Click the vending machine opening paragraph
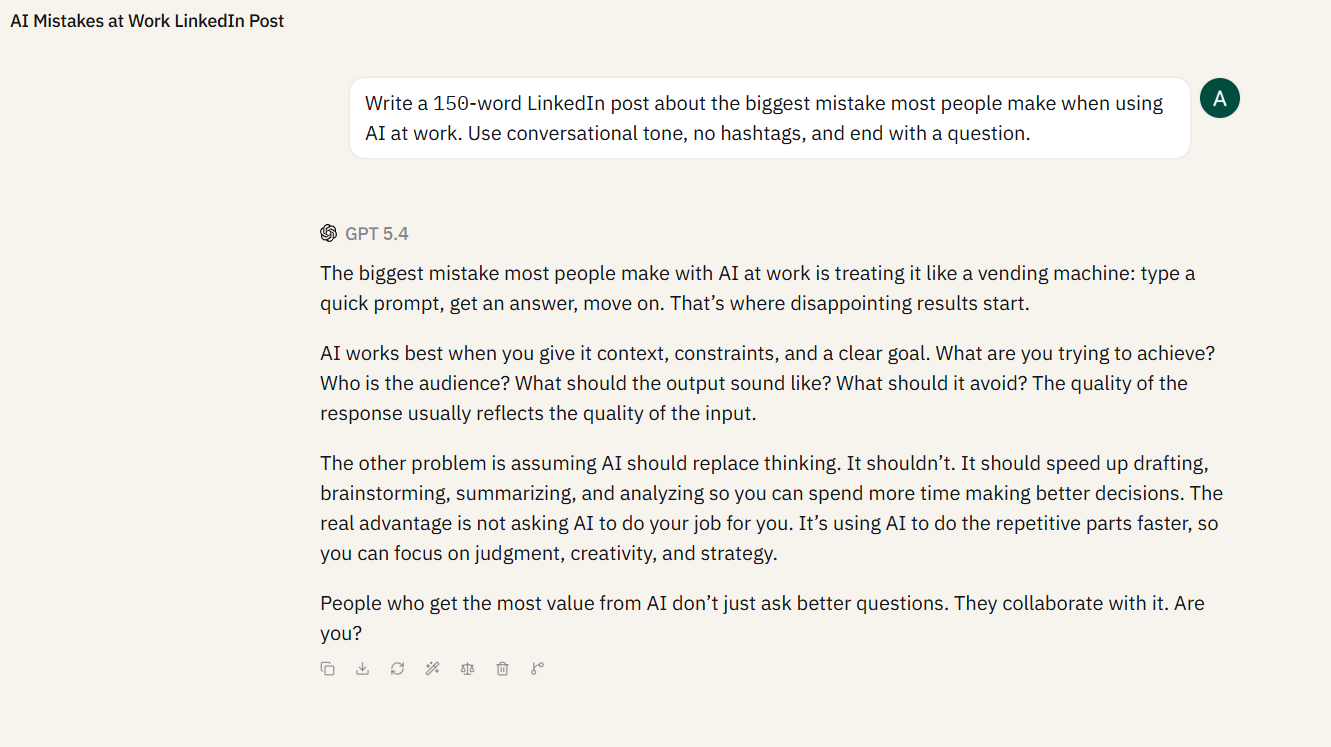1331x747 pixels. (x=758, y=288)
